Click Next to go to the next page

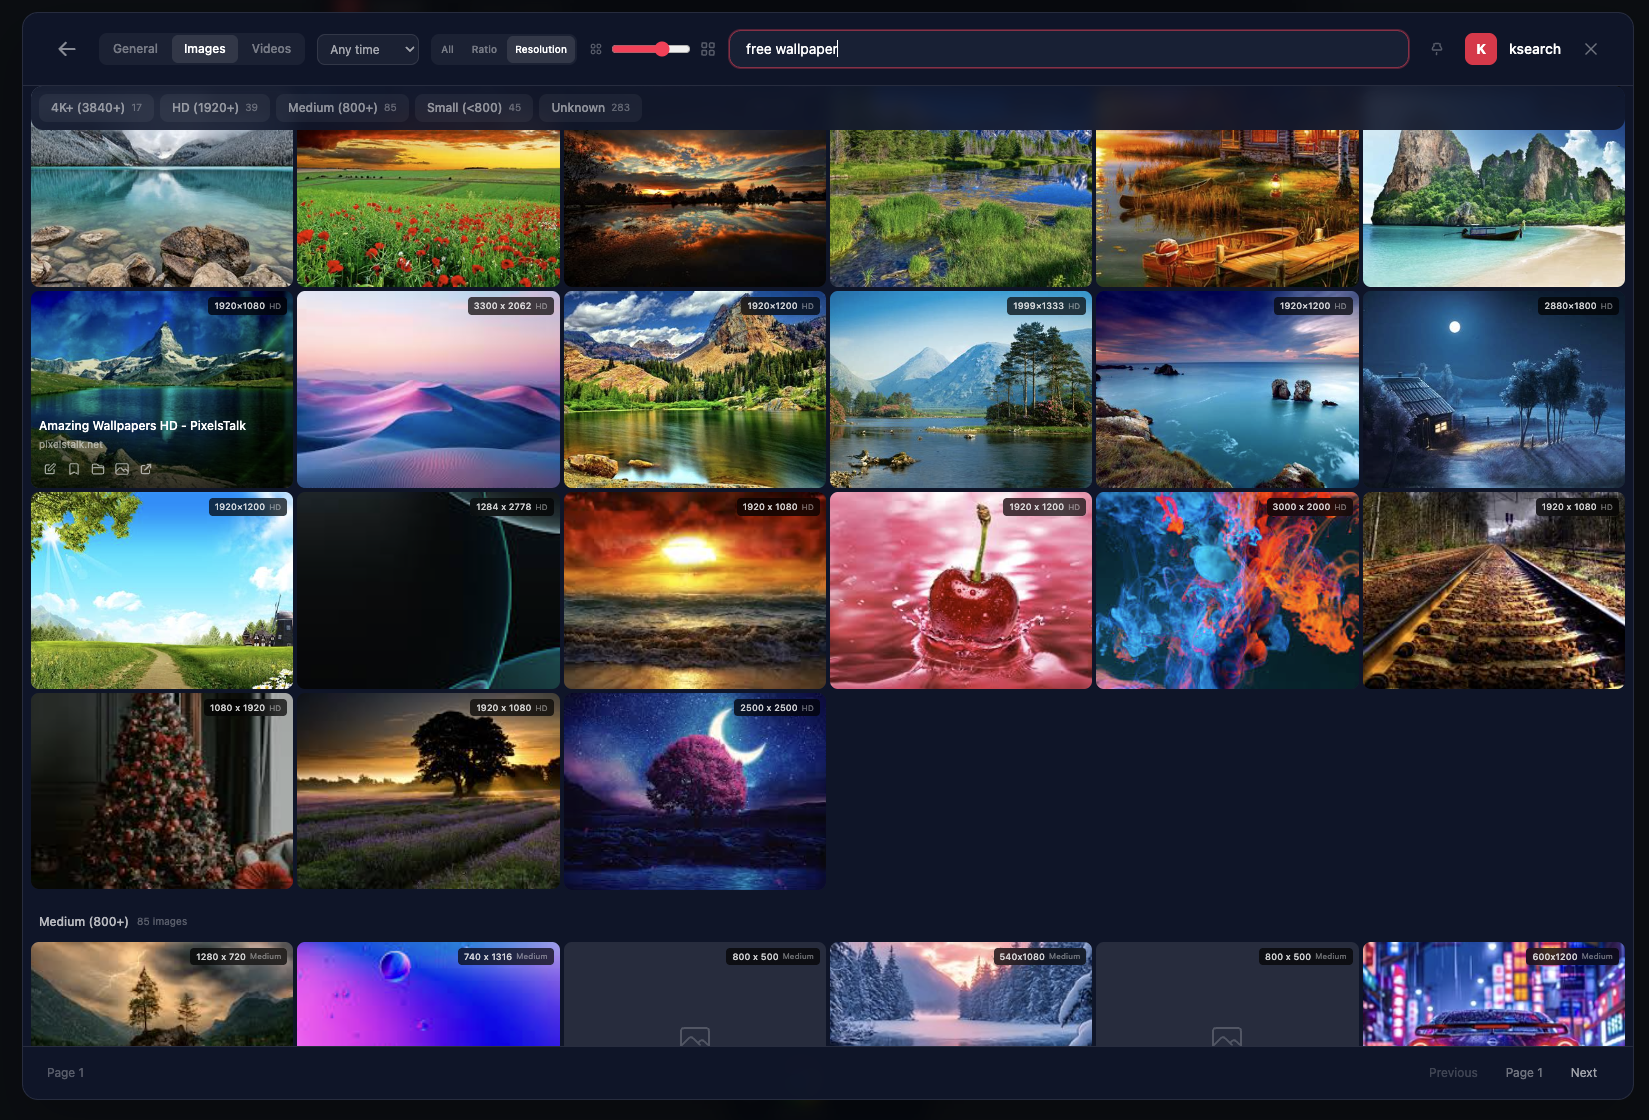click(1583, 1071)
